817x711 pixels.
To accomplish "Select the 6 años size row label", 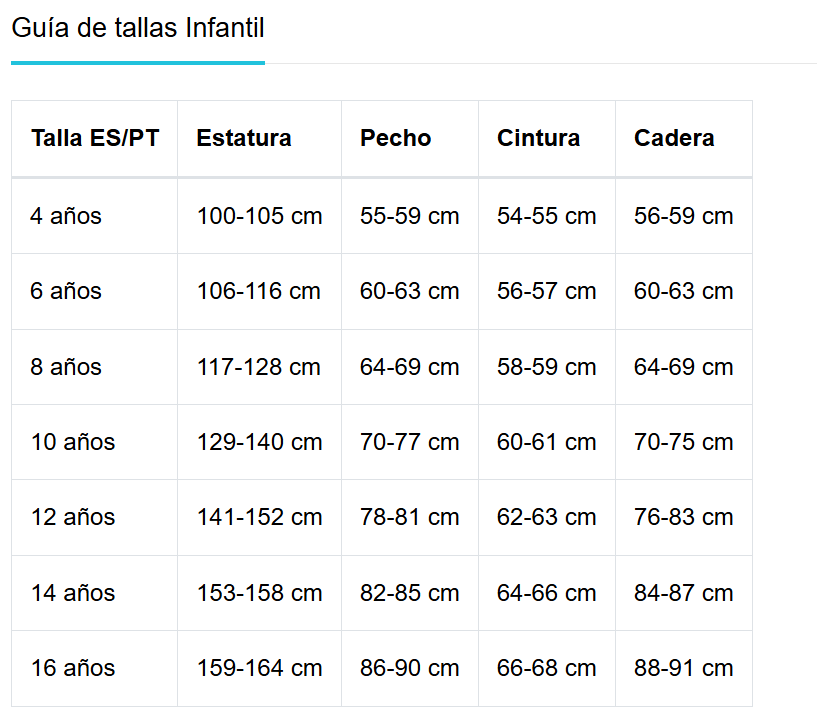I will 66,292.
